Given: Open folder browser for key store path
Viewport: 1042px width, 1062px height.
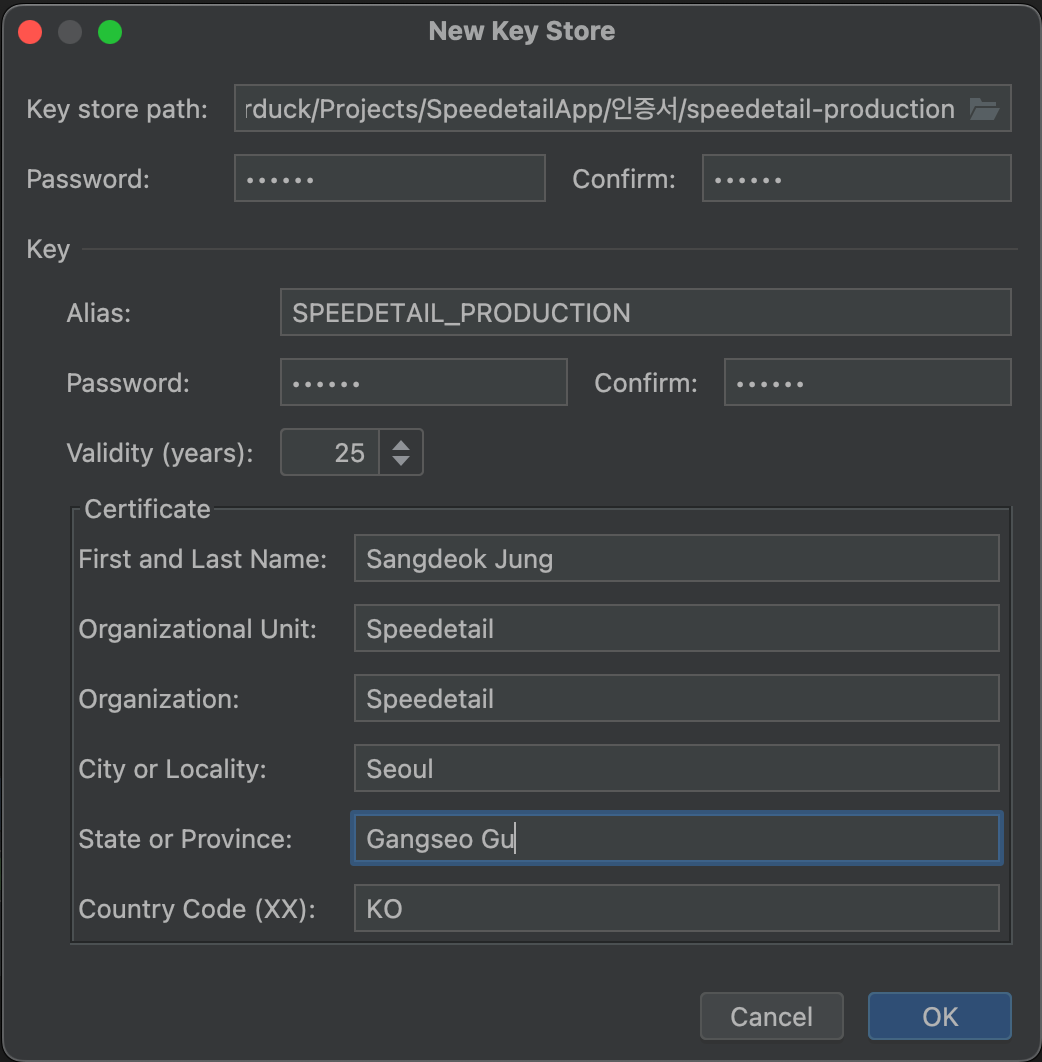Looking at the screenshot, I should point(984,108).
